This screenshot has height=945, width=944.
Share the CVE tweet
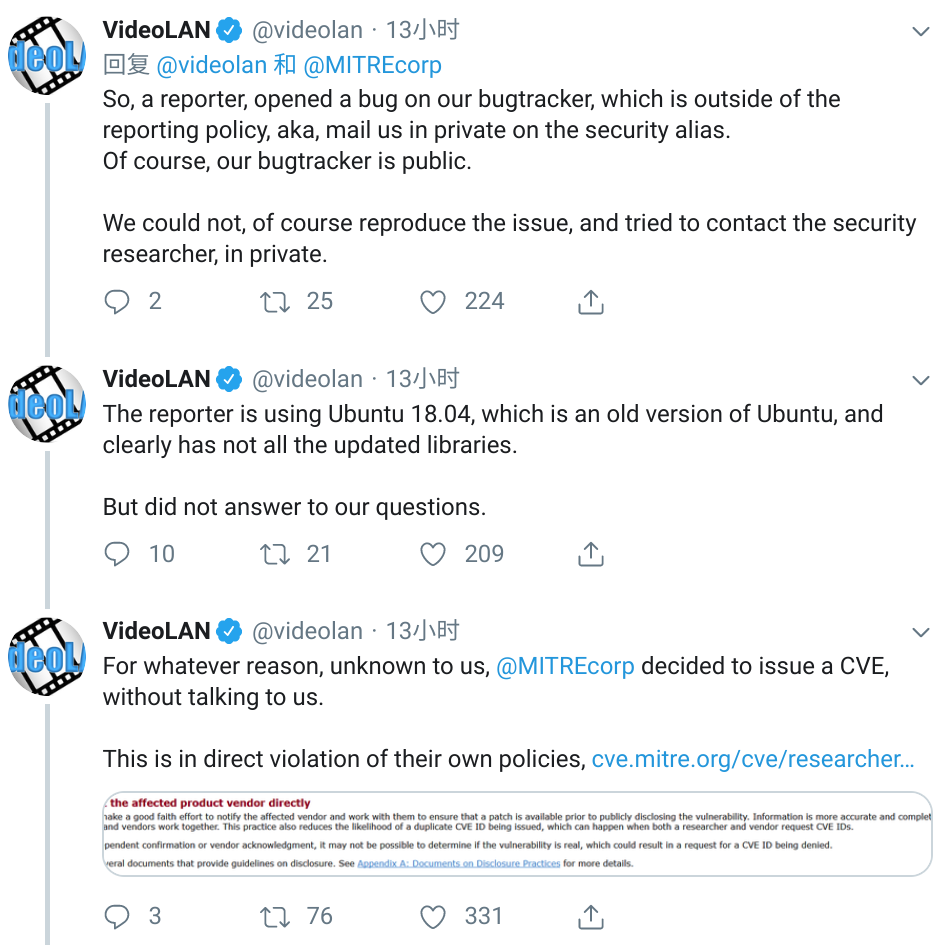point(591,916)
